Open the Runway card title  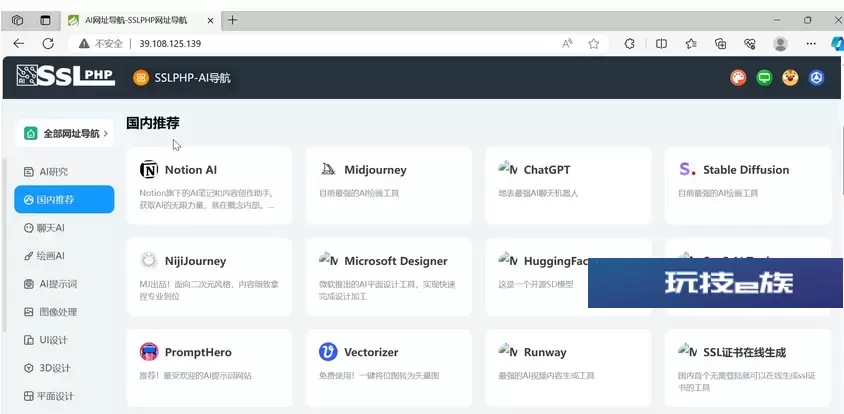tap(545, 353)
